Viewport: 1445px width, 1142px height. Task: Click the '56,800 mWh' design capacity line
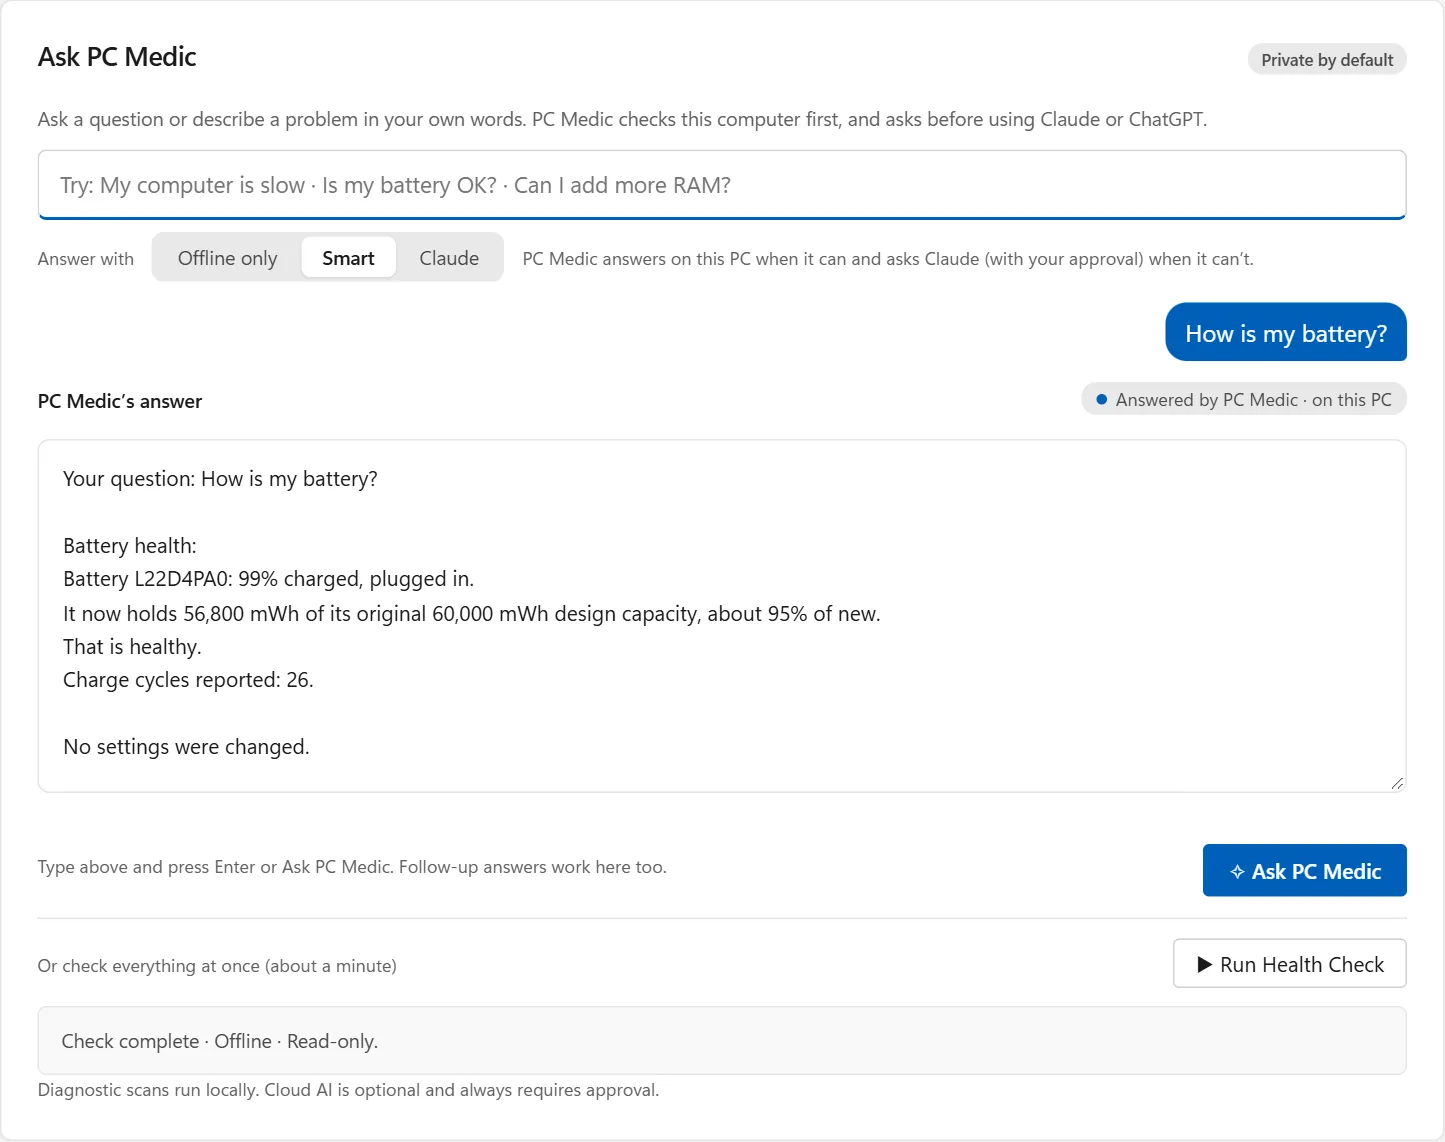click(472, 614)
